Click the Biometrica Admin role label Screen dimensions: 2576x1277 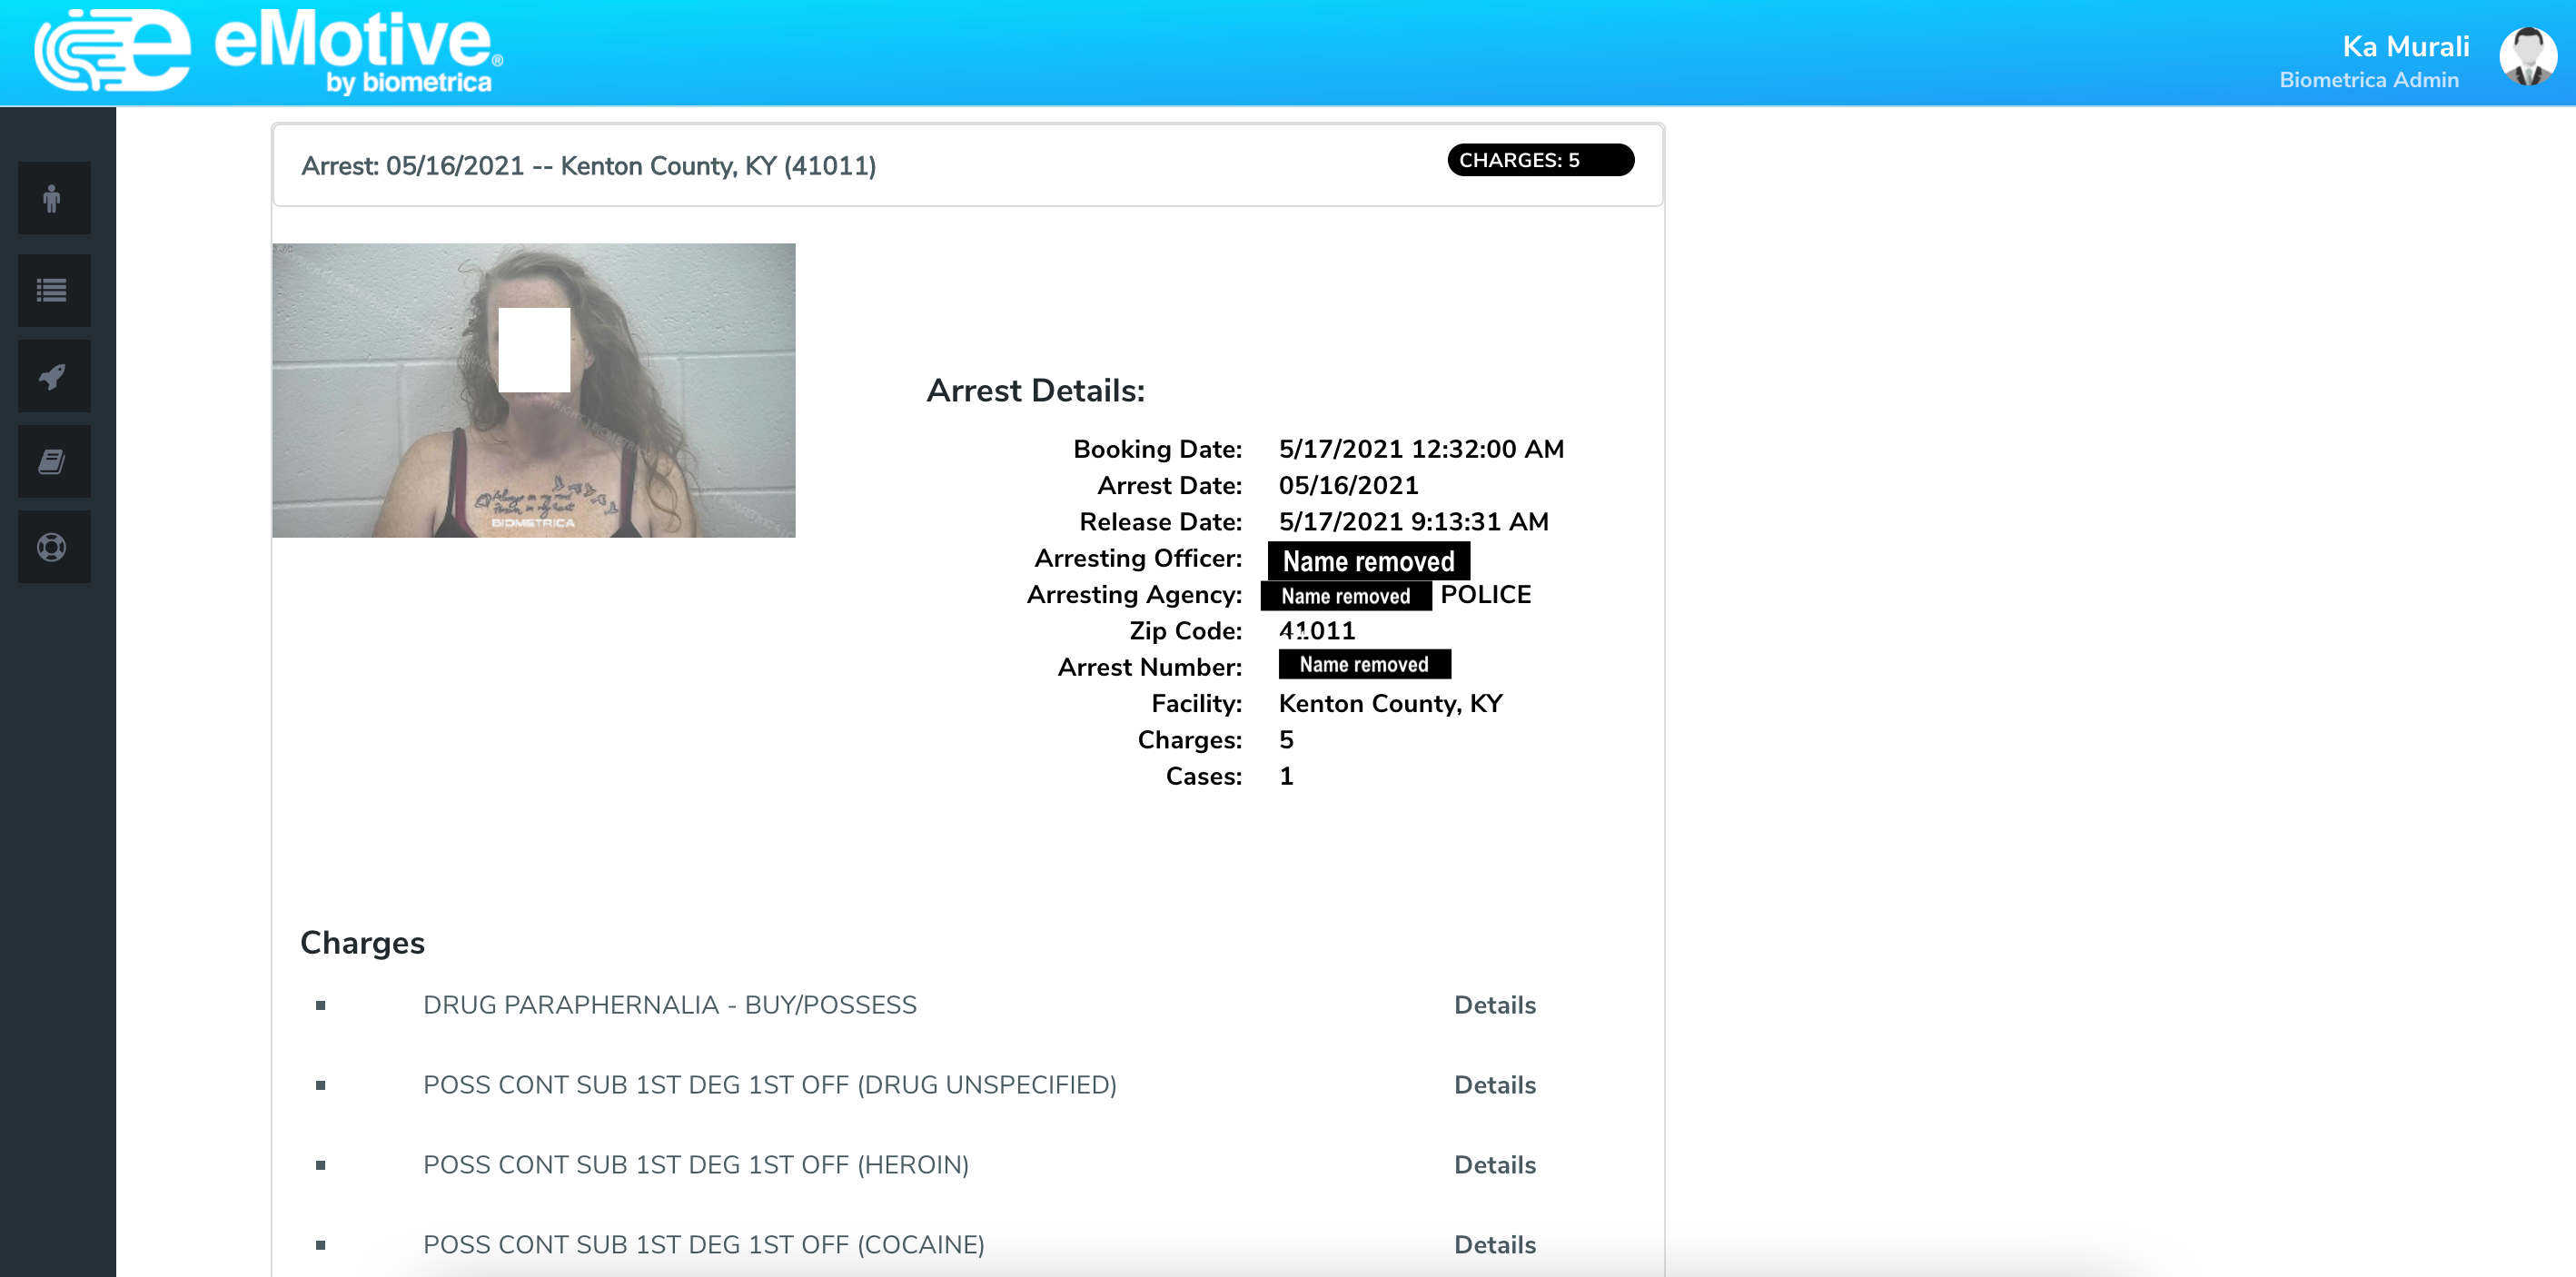tap(2368, 80)
